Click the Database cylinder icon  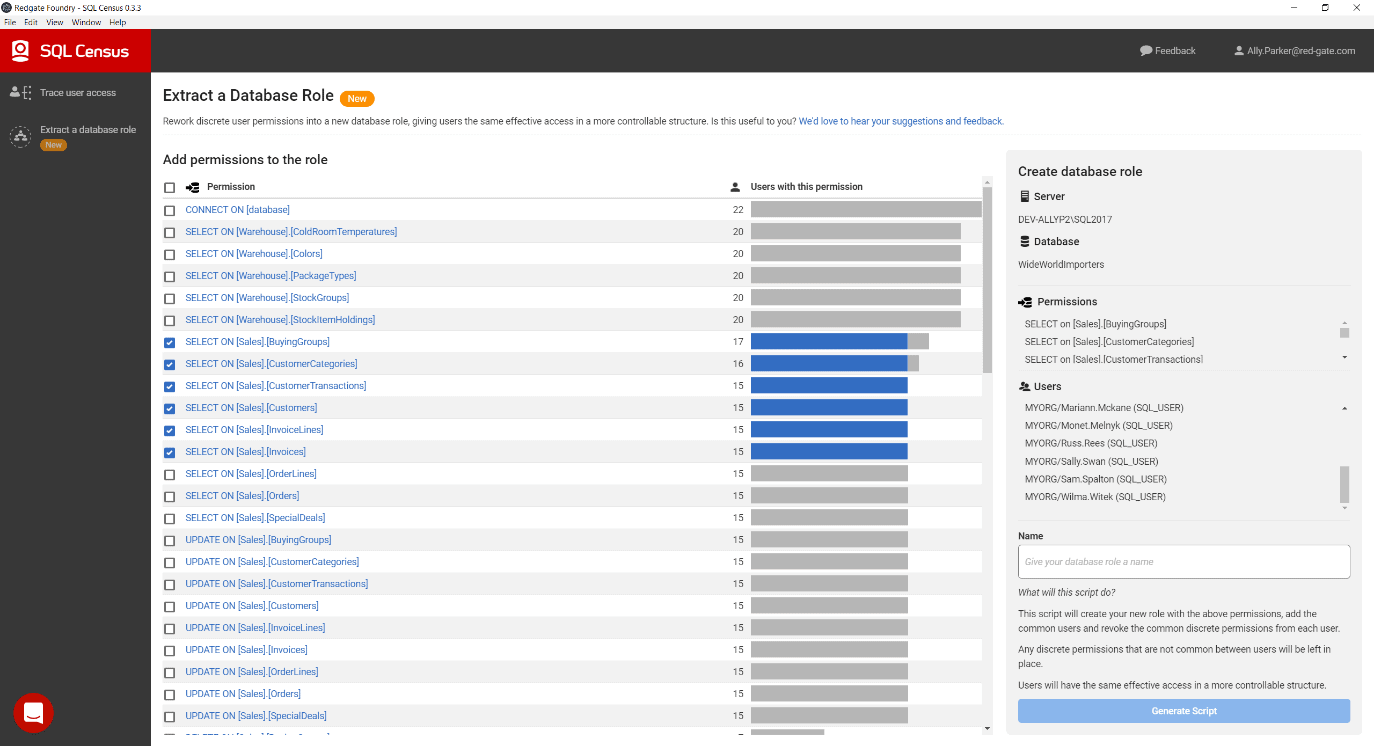coord(1024,241)
